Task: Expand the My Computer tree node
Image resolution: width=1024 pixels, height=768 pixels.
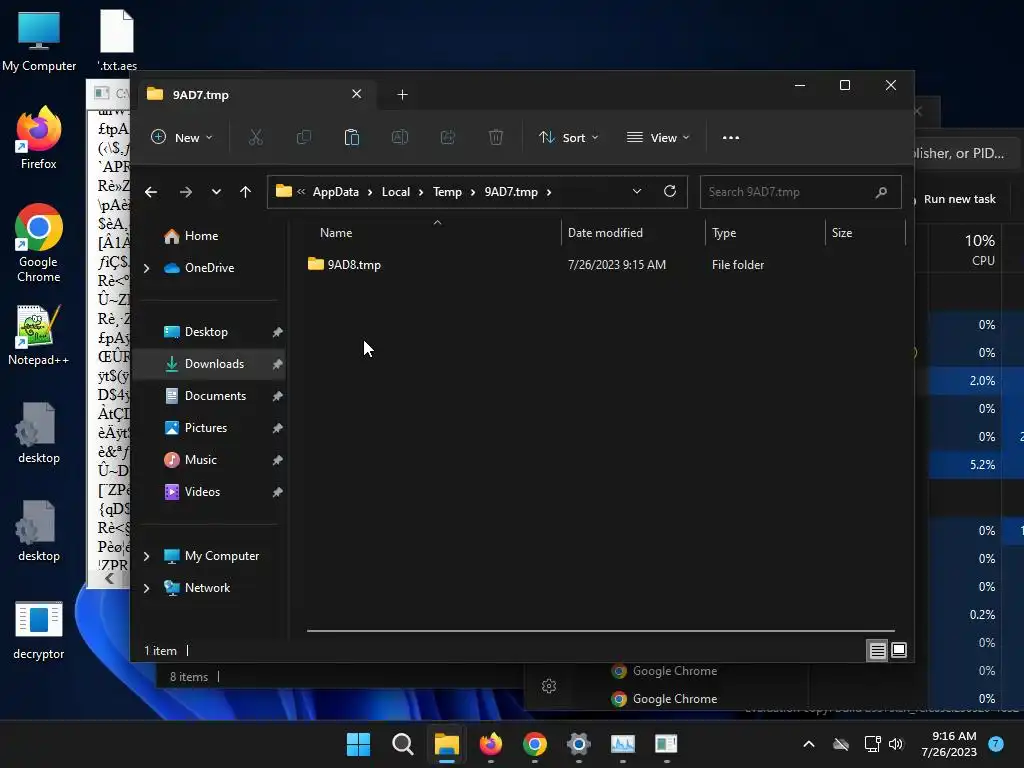Action: (x=146, y=556)
